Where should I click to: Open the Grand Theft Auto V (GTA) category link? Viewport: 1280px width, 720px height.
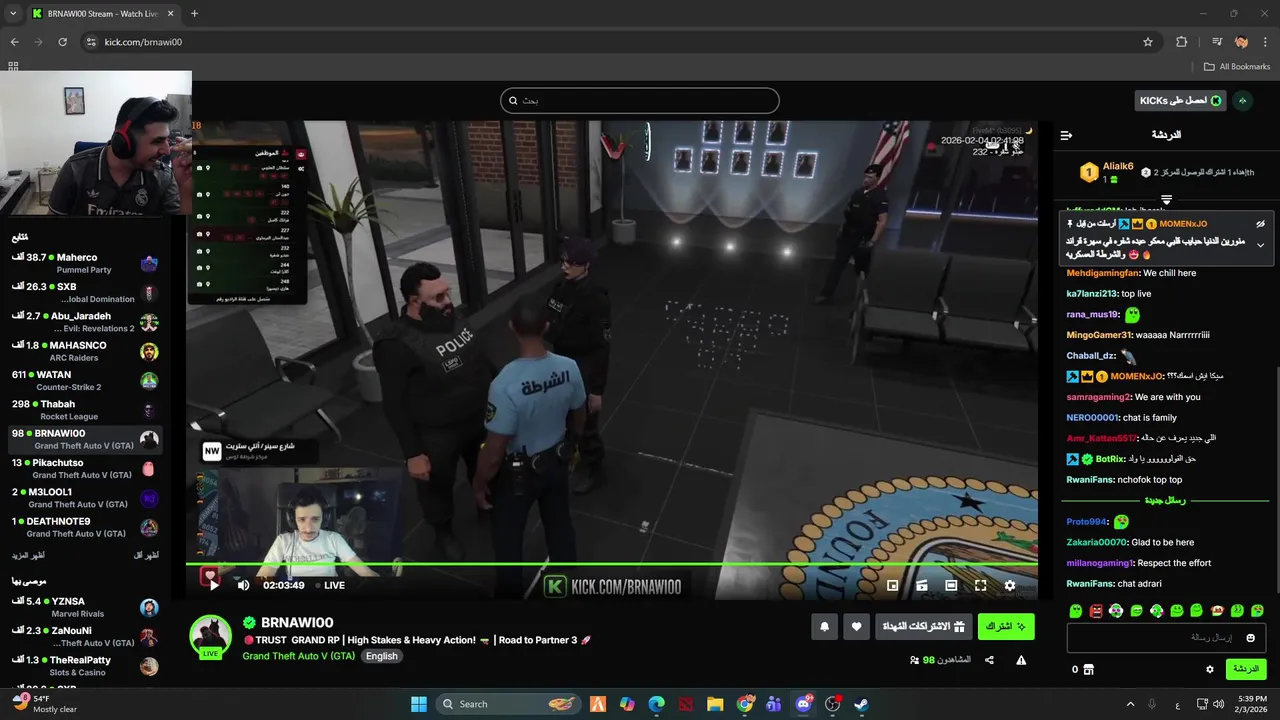(x=298, y=656)
